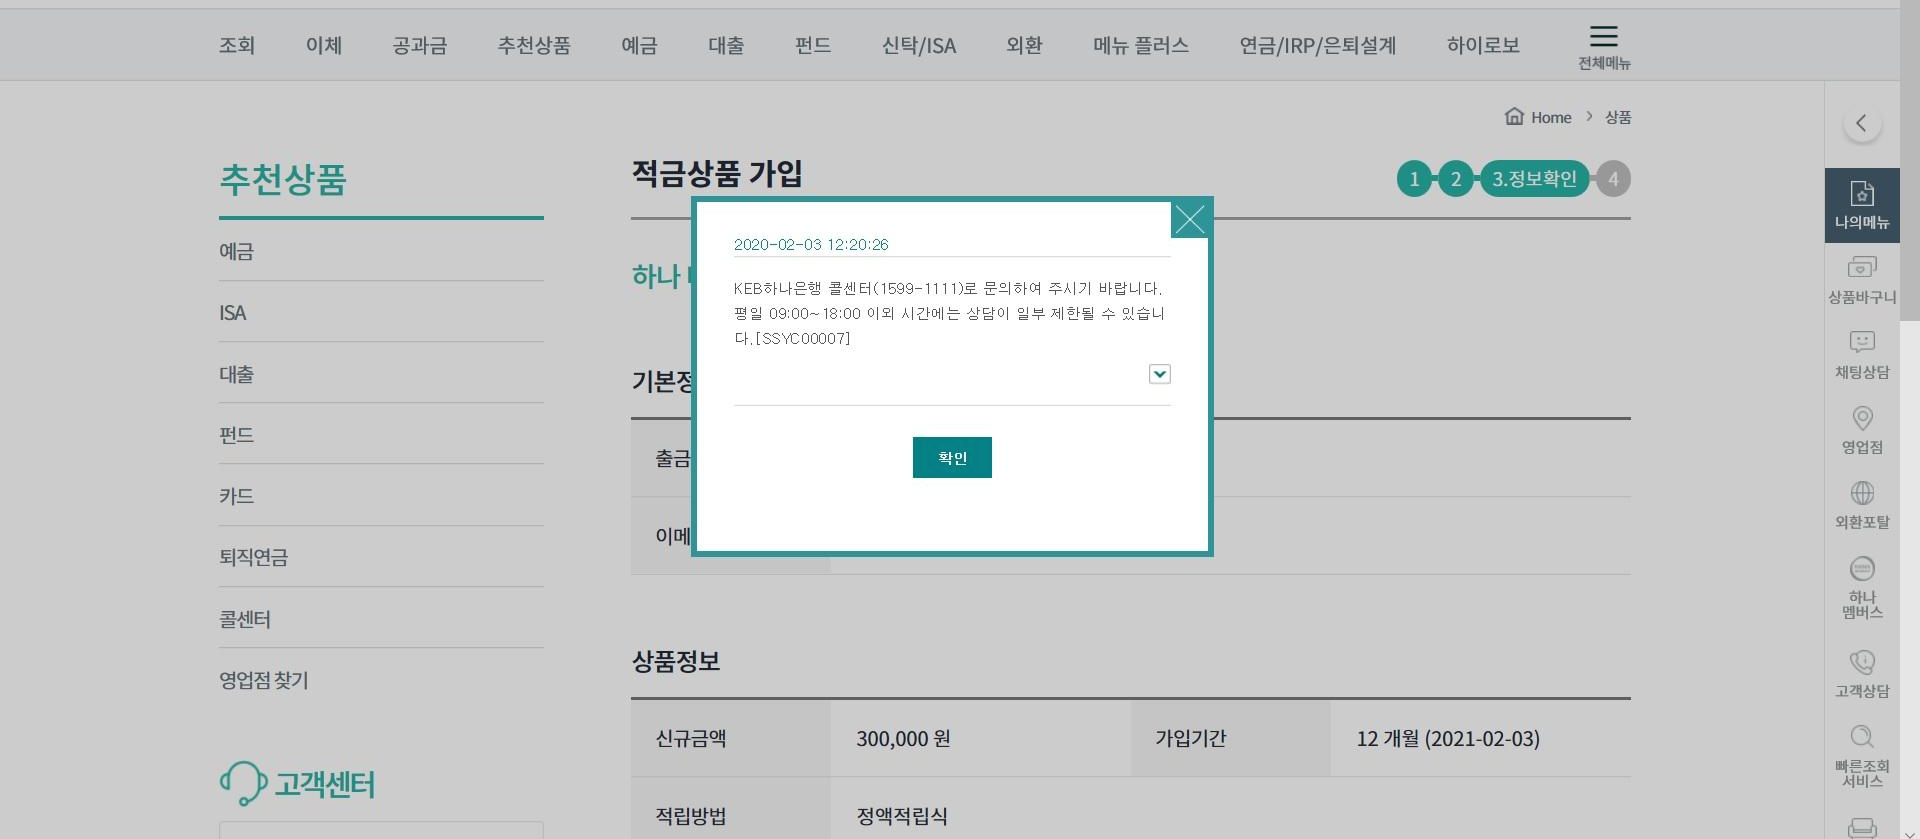Select 카드 in the left sidebar

tap(381, 495)
